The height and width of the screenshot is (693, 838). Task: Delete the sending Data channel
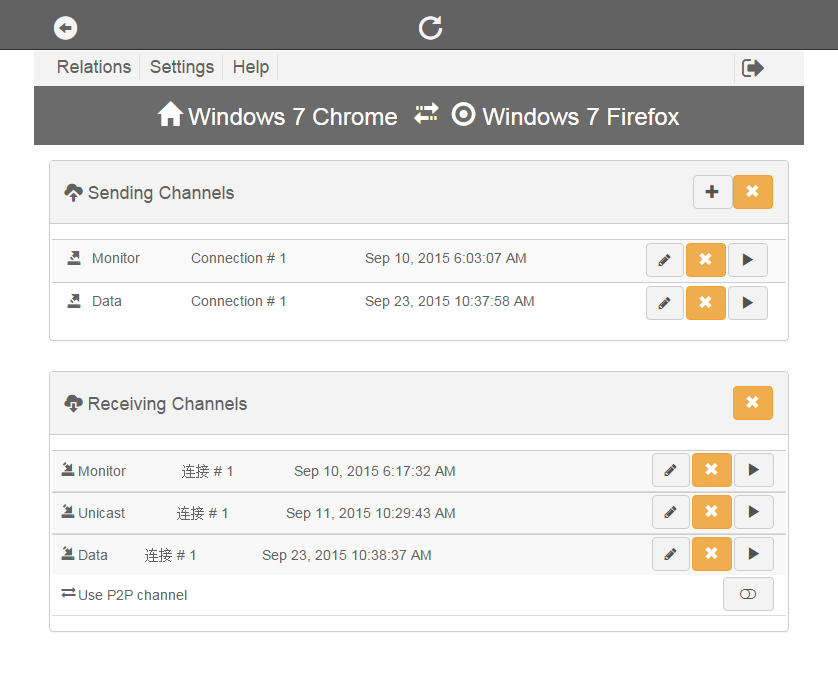pyautogui.click(x=705, y=303)
